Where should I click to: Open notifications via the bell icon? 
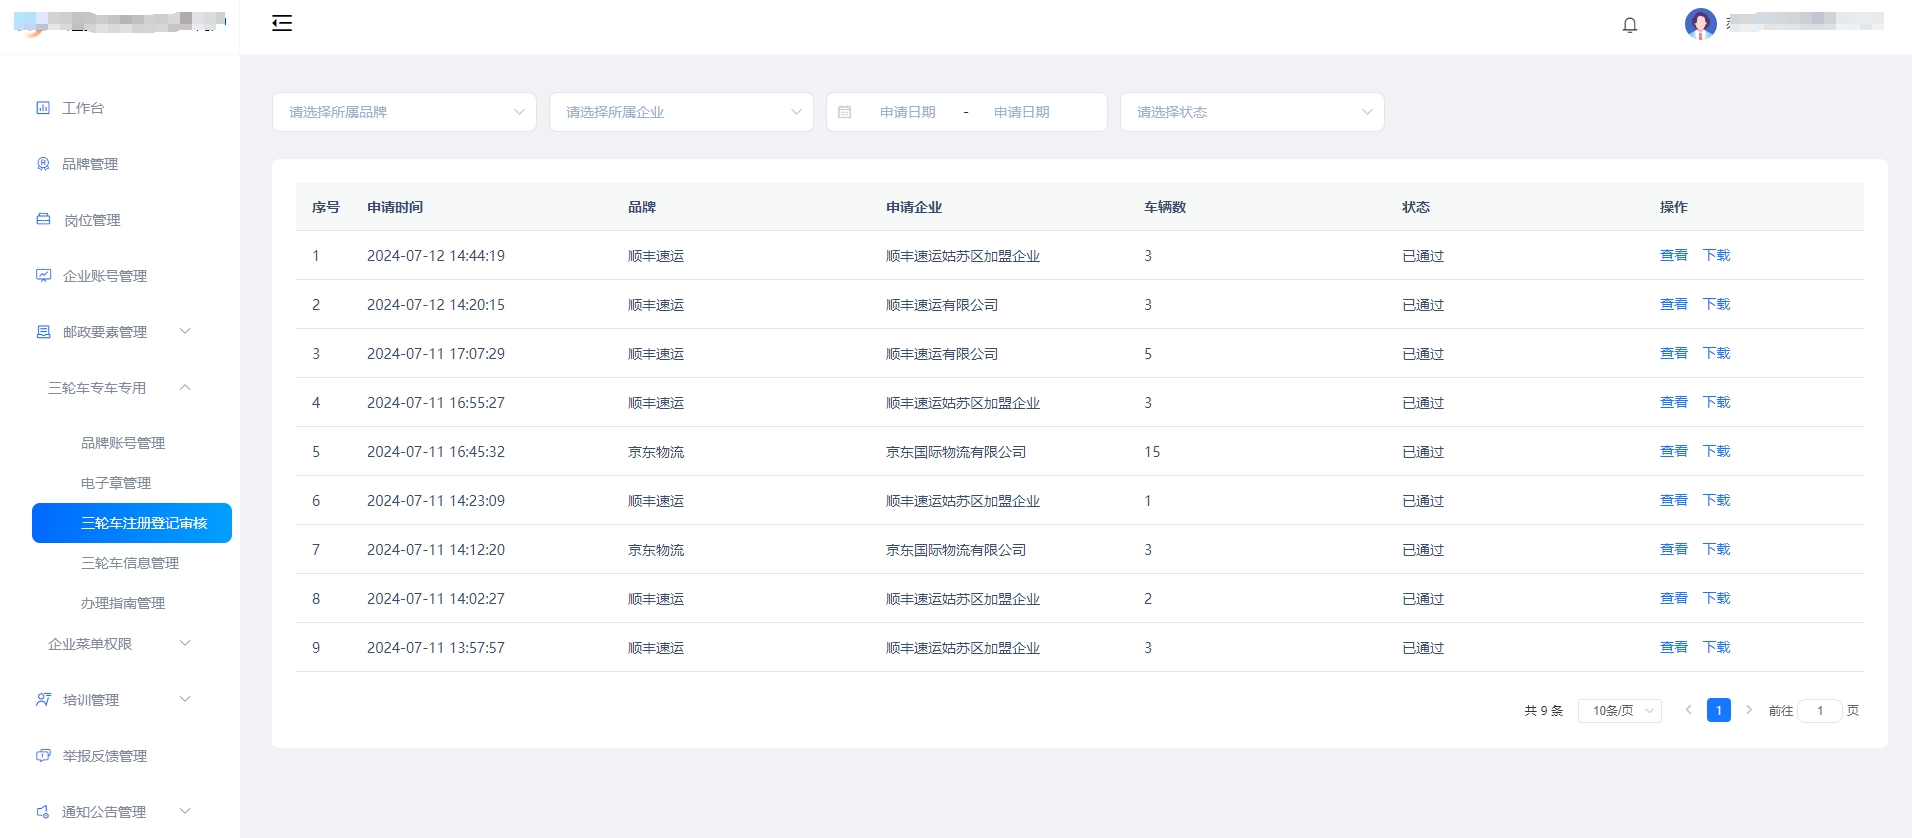(1630, 25)
